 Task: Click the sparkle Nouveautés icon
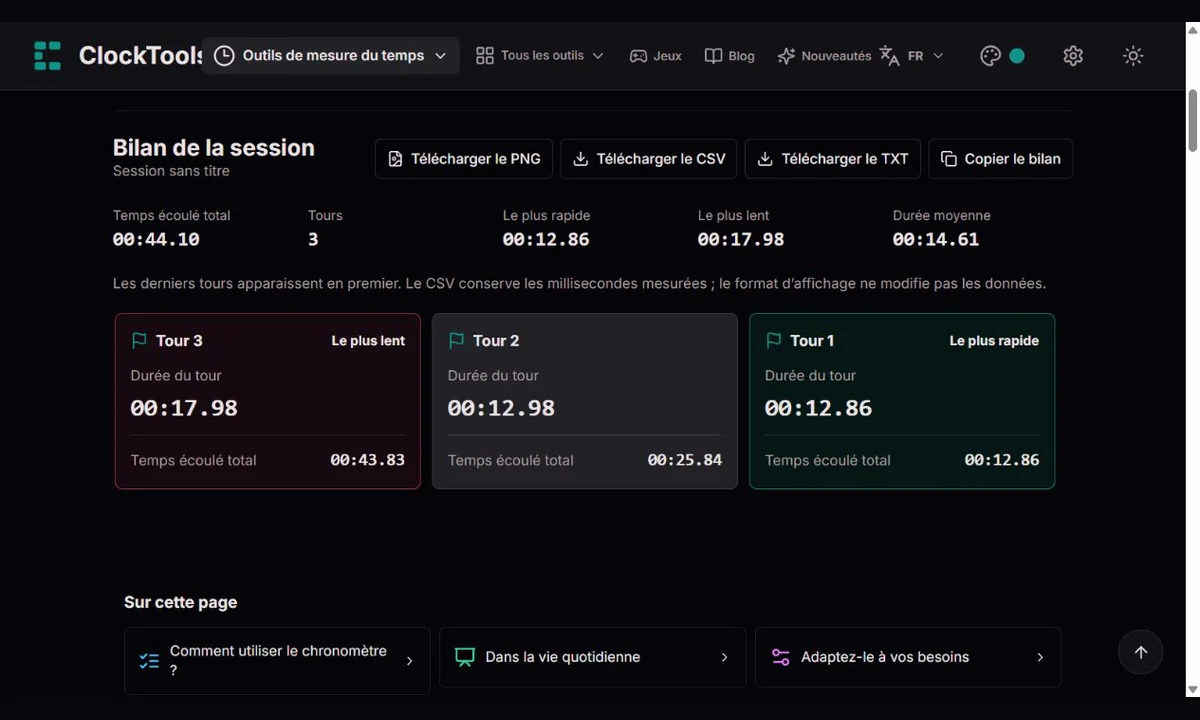pyautogui.click(x=786, y=56)
